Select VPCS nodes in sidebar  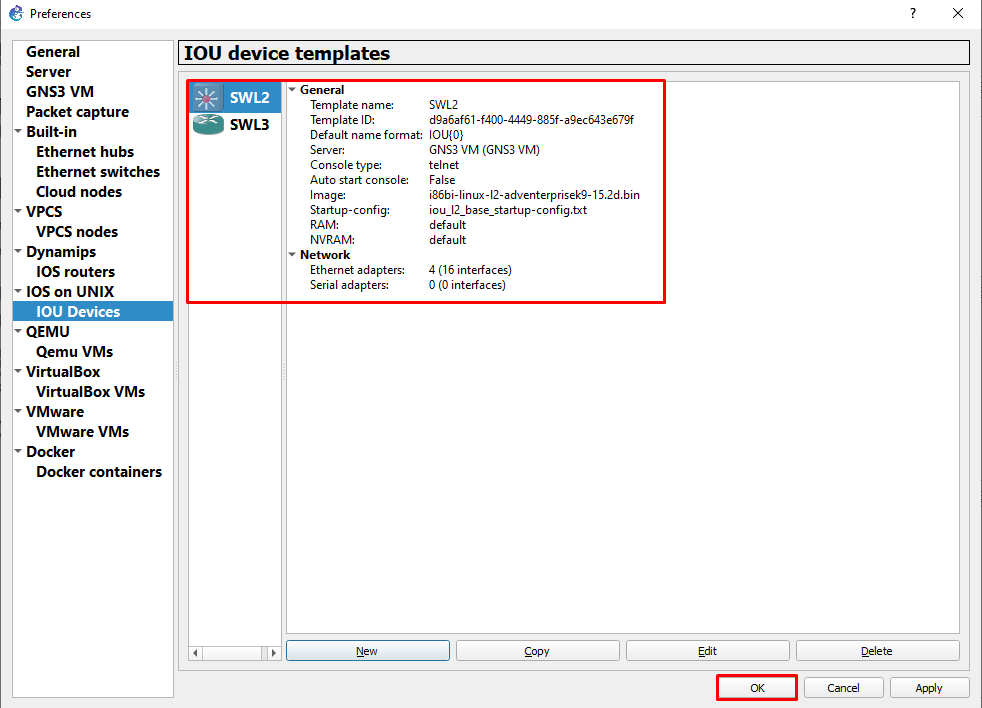(x=76, y=232)
